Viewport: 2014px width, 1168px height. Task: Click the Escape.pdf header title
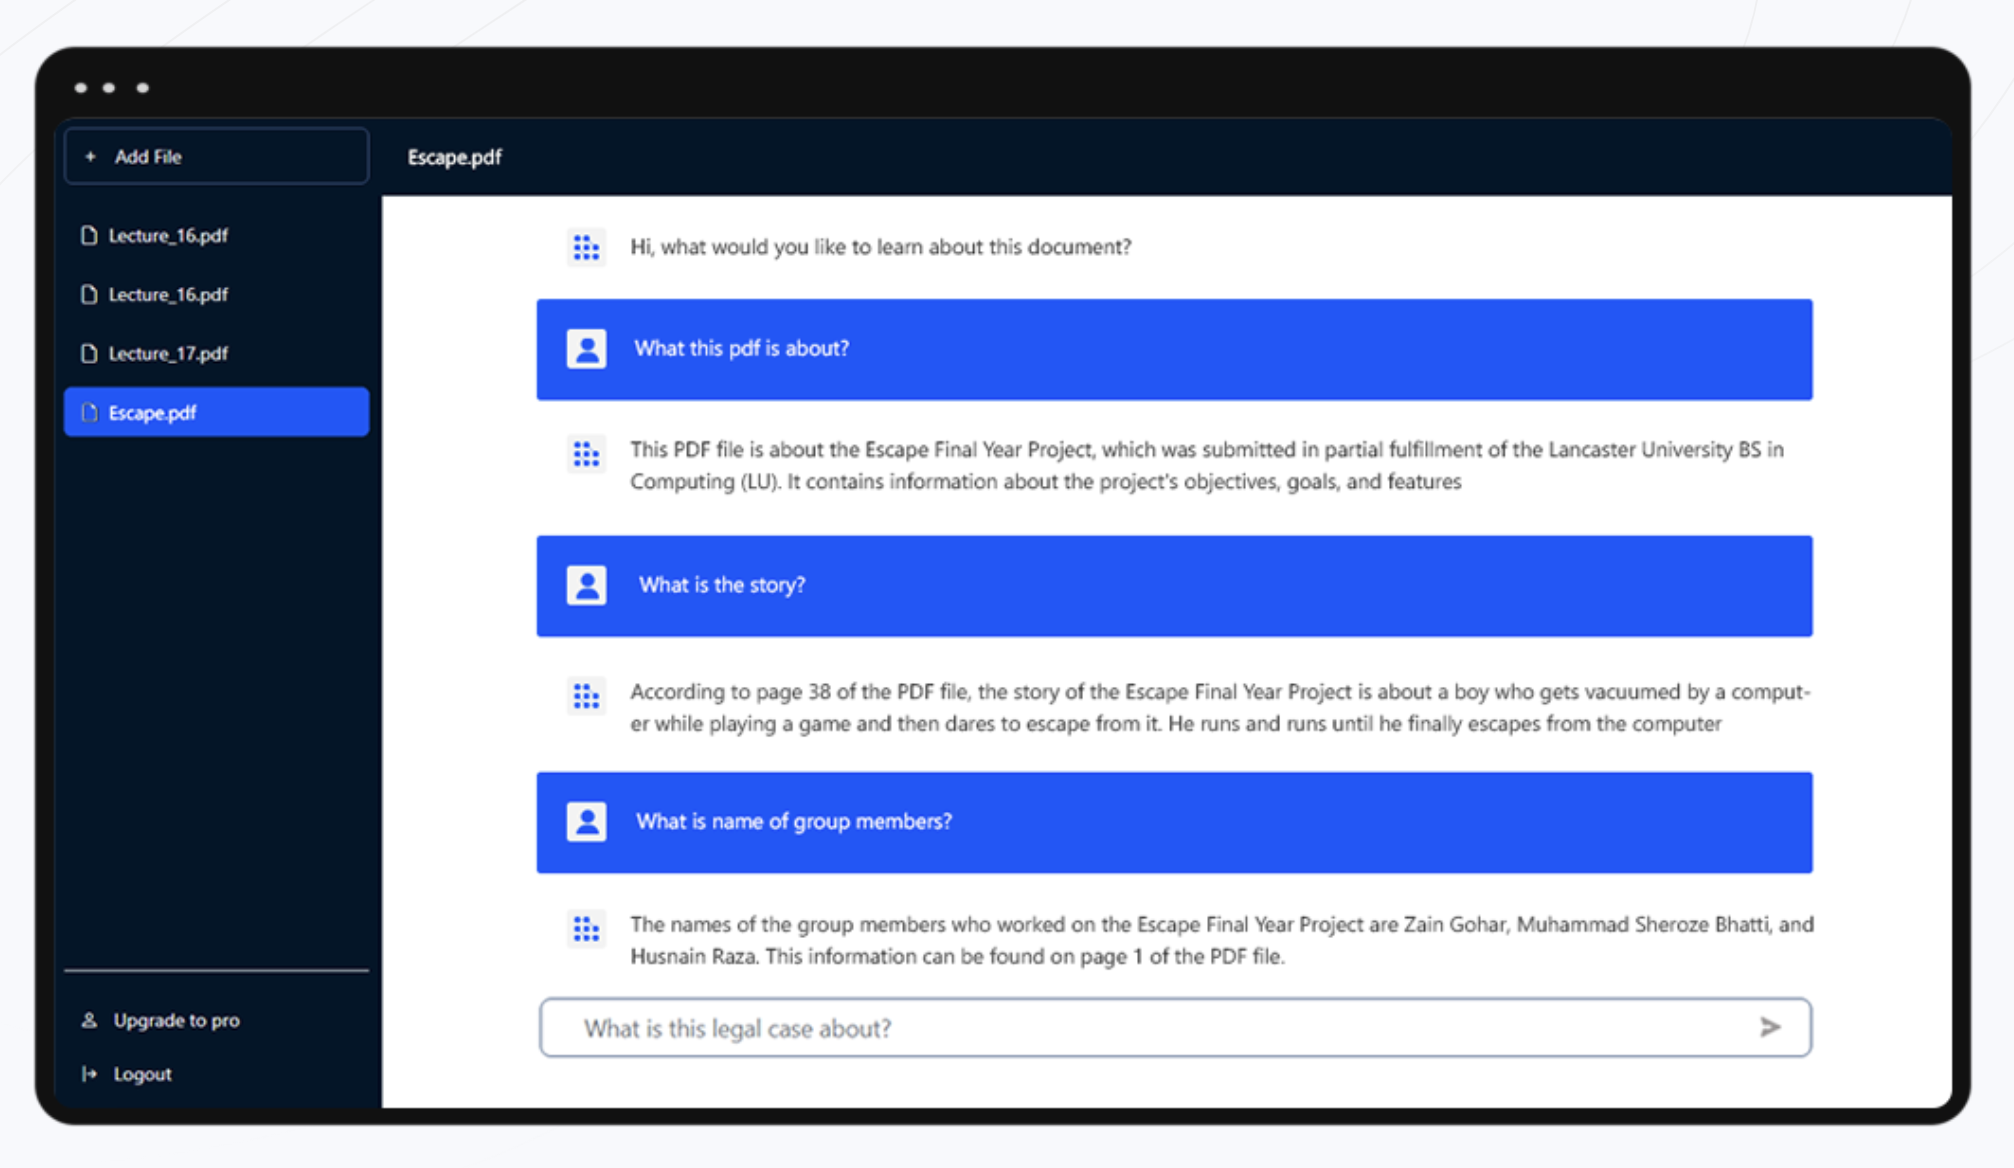click(454, 157)
